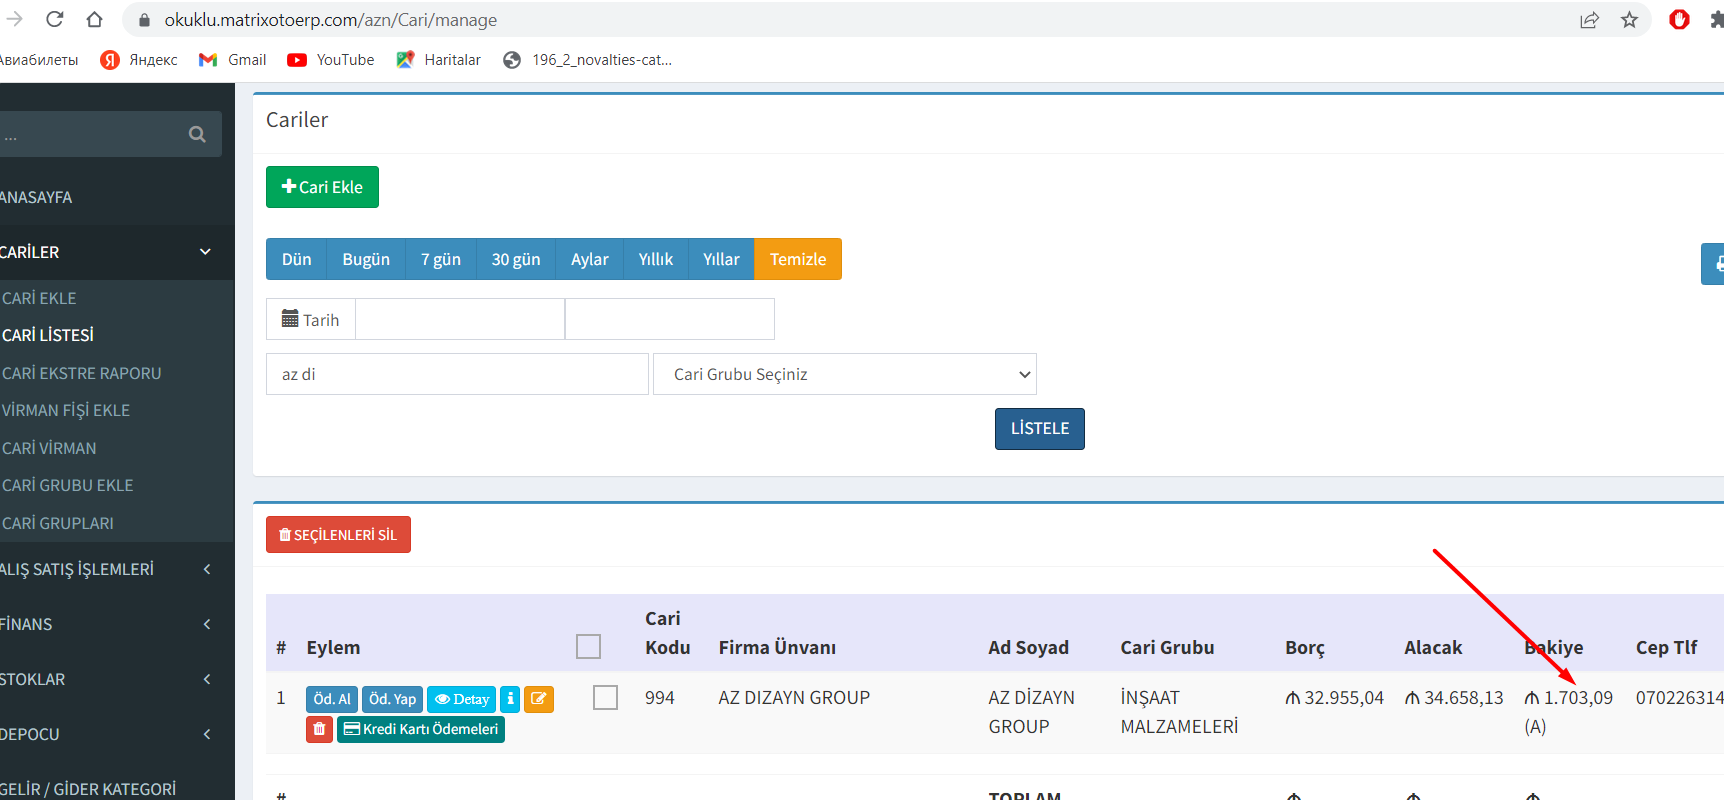Click the red trash icon in row 1
The height and width of the screenshot is (800, 1724).
coord(319,729)
